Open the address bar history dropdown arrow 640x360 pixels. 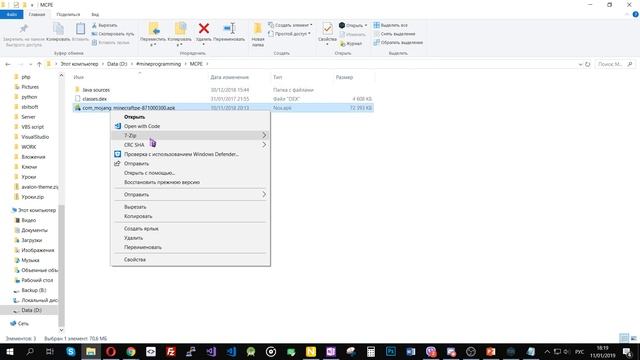(x=580, y=64)
